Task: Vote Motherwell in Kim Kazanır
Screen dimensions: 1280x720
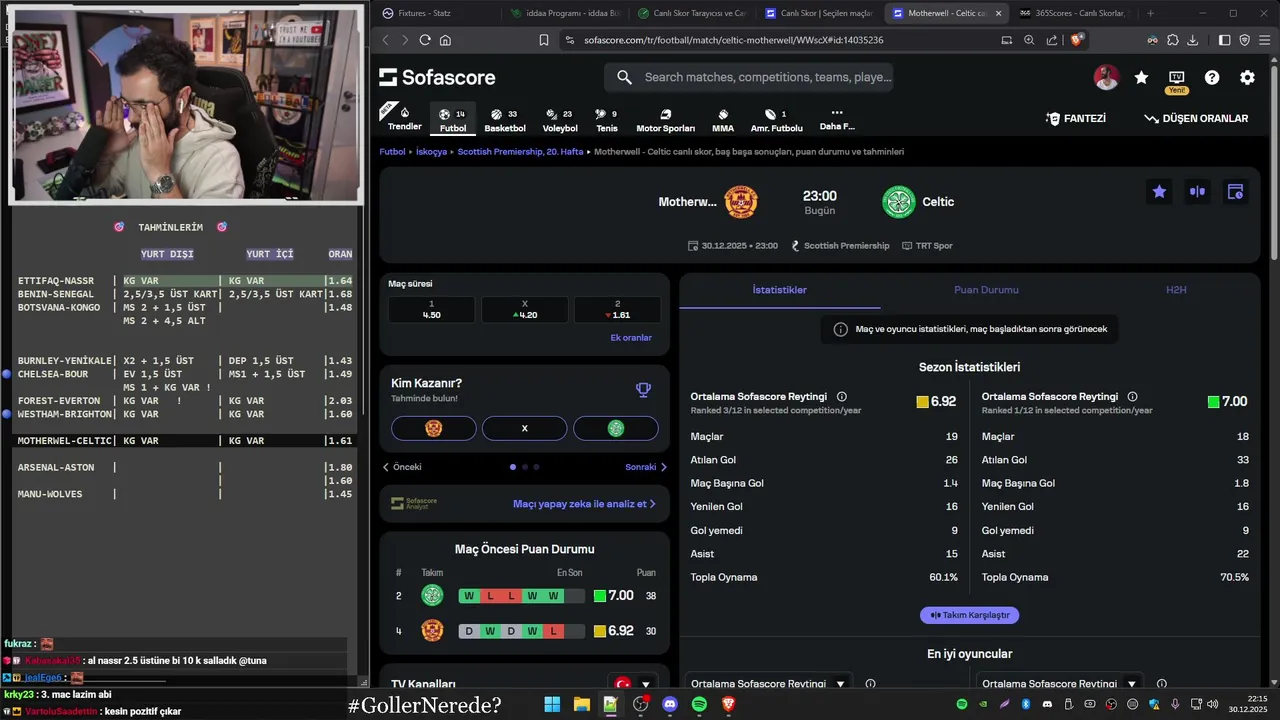Action: point(433,428)
